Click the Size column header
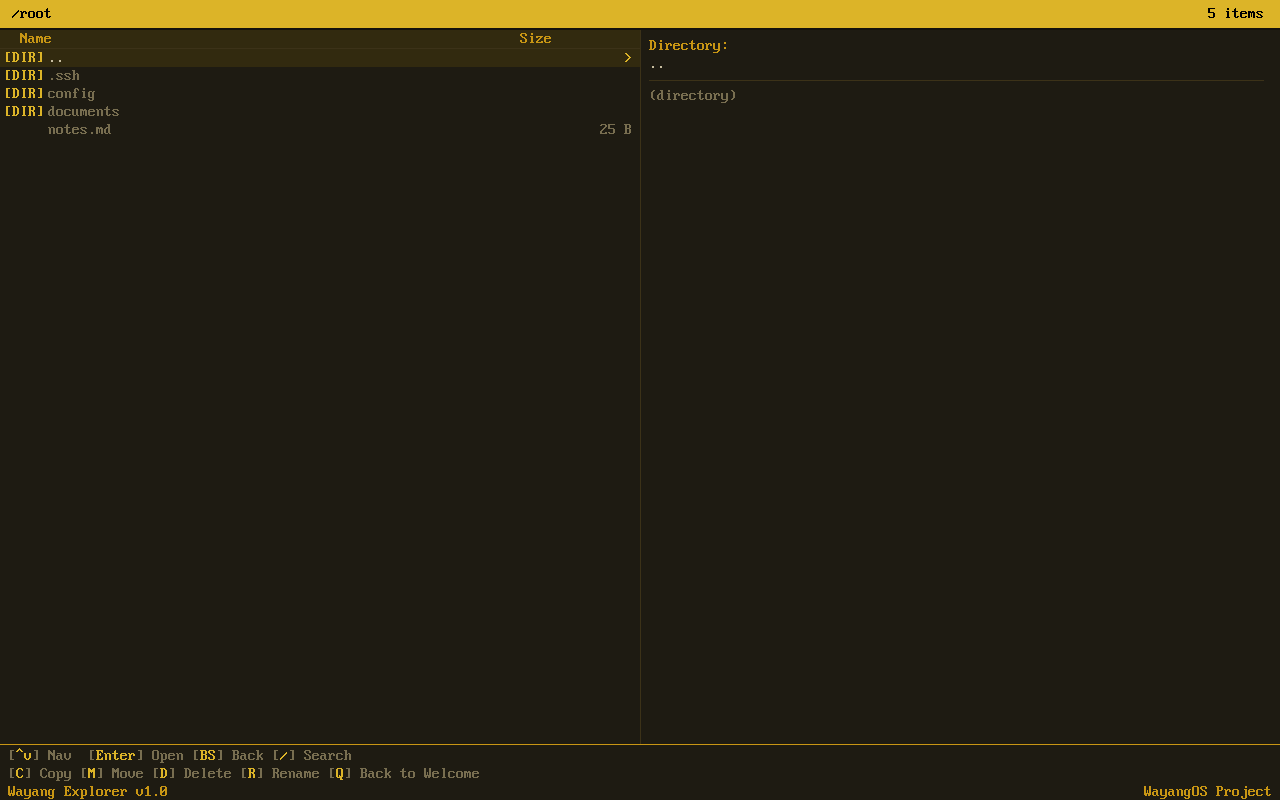 pyautogui.click(x=535, y=38)
